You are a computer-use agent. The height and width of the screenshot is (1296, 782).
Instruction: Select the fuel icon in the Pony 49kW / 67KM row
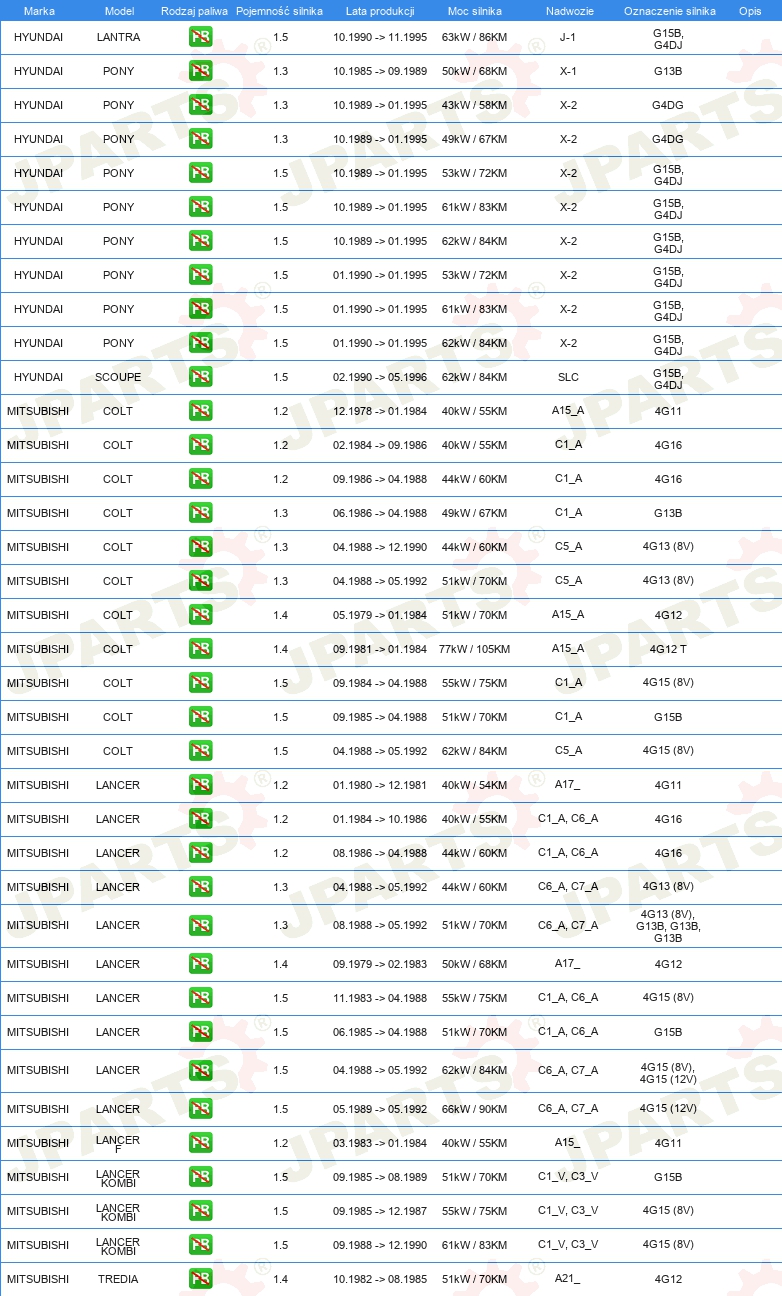point(200,140)
